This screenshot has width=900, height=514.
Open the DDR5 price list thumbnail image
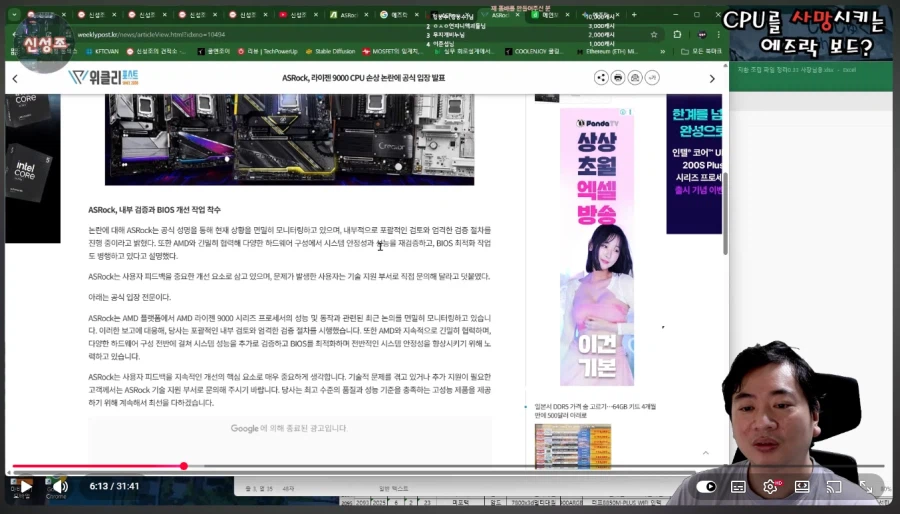pos(572,446)
